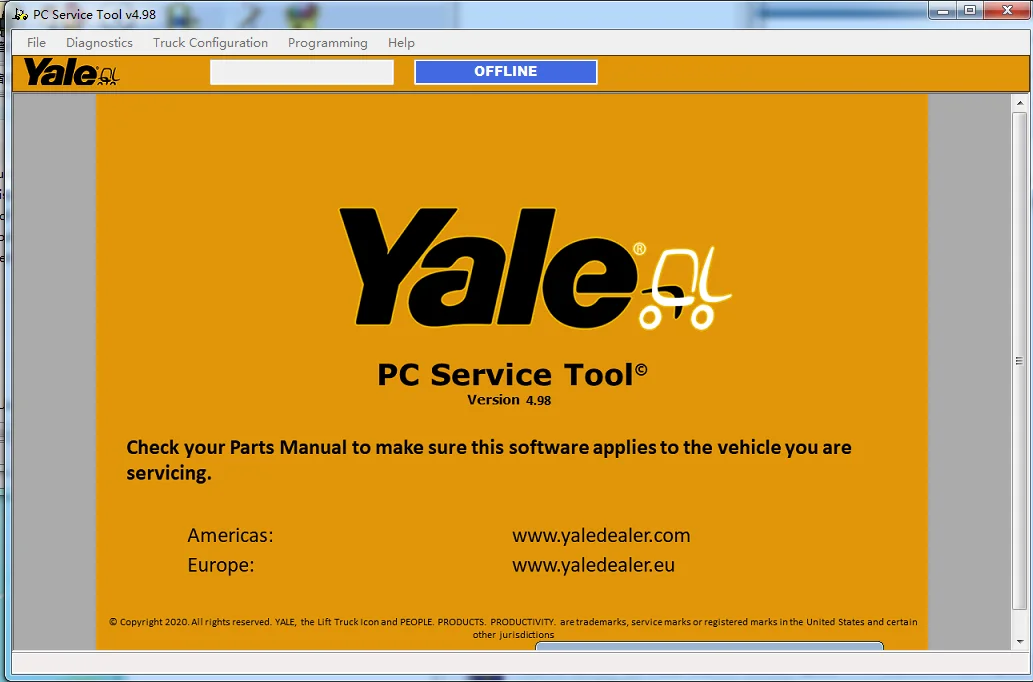This screenshot has width=1033, height=682.
Task: Click the www.yaledealer.com link text
Action: pyautogui.click(x=601, y=535)
